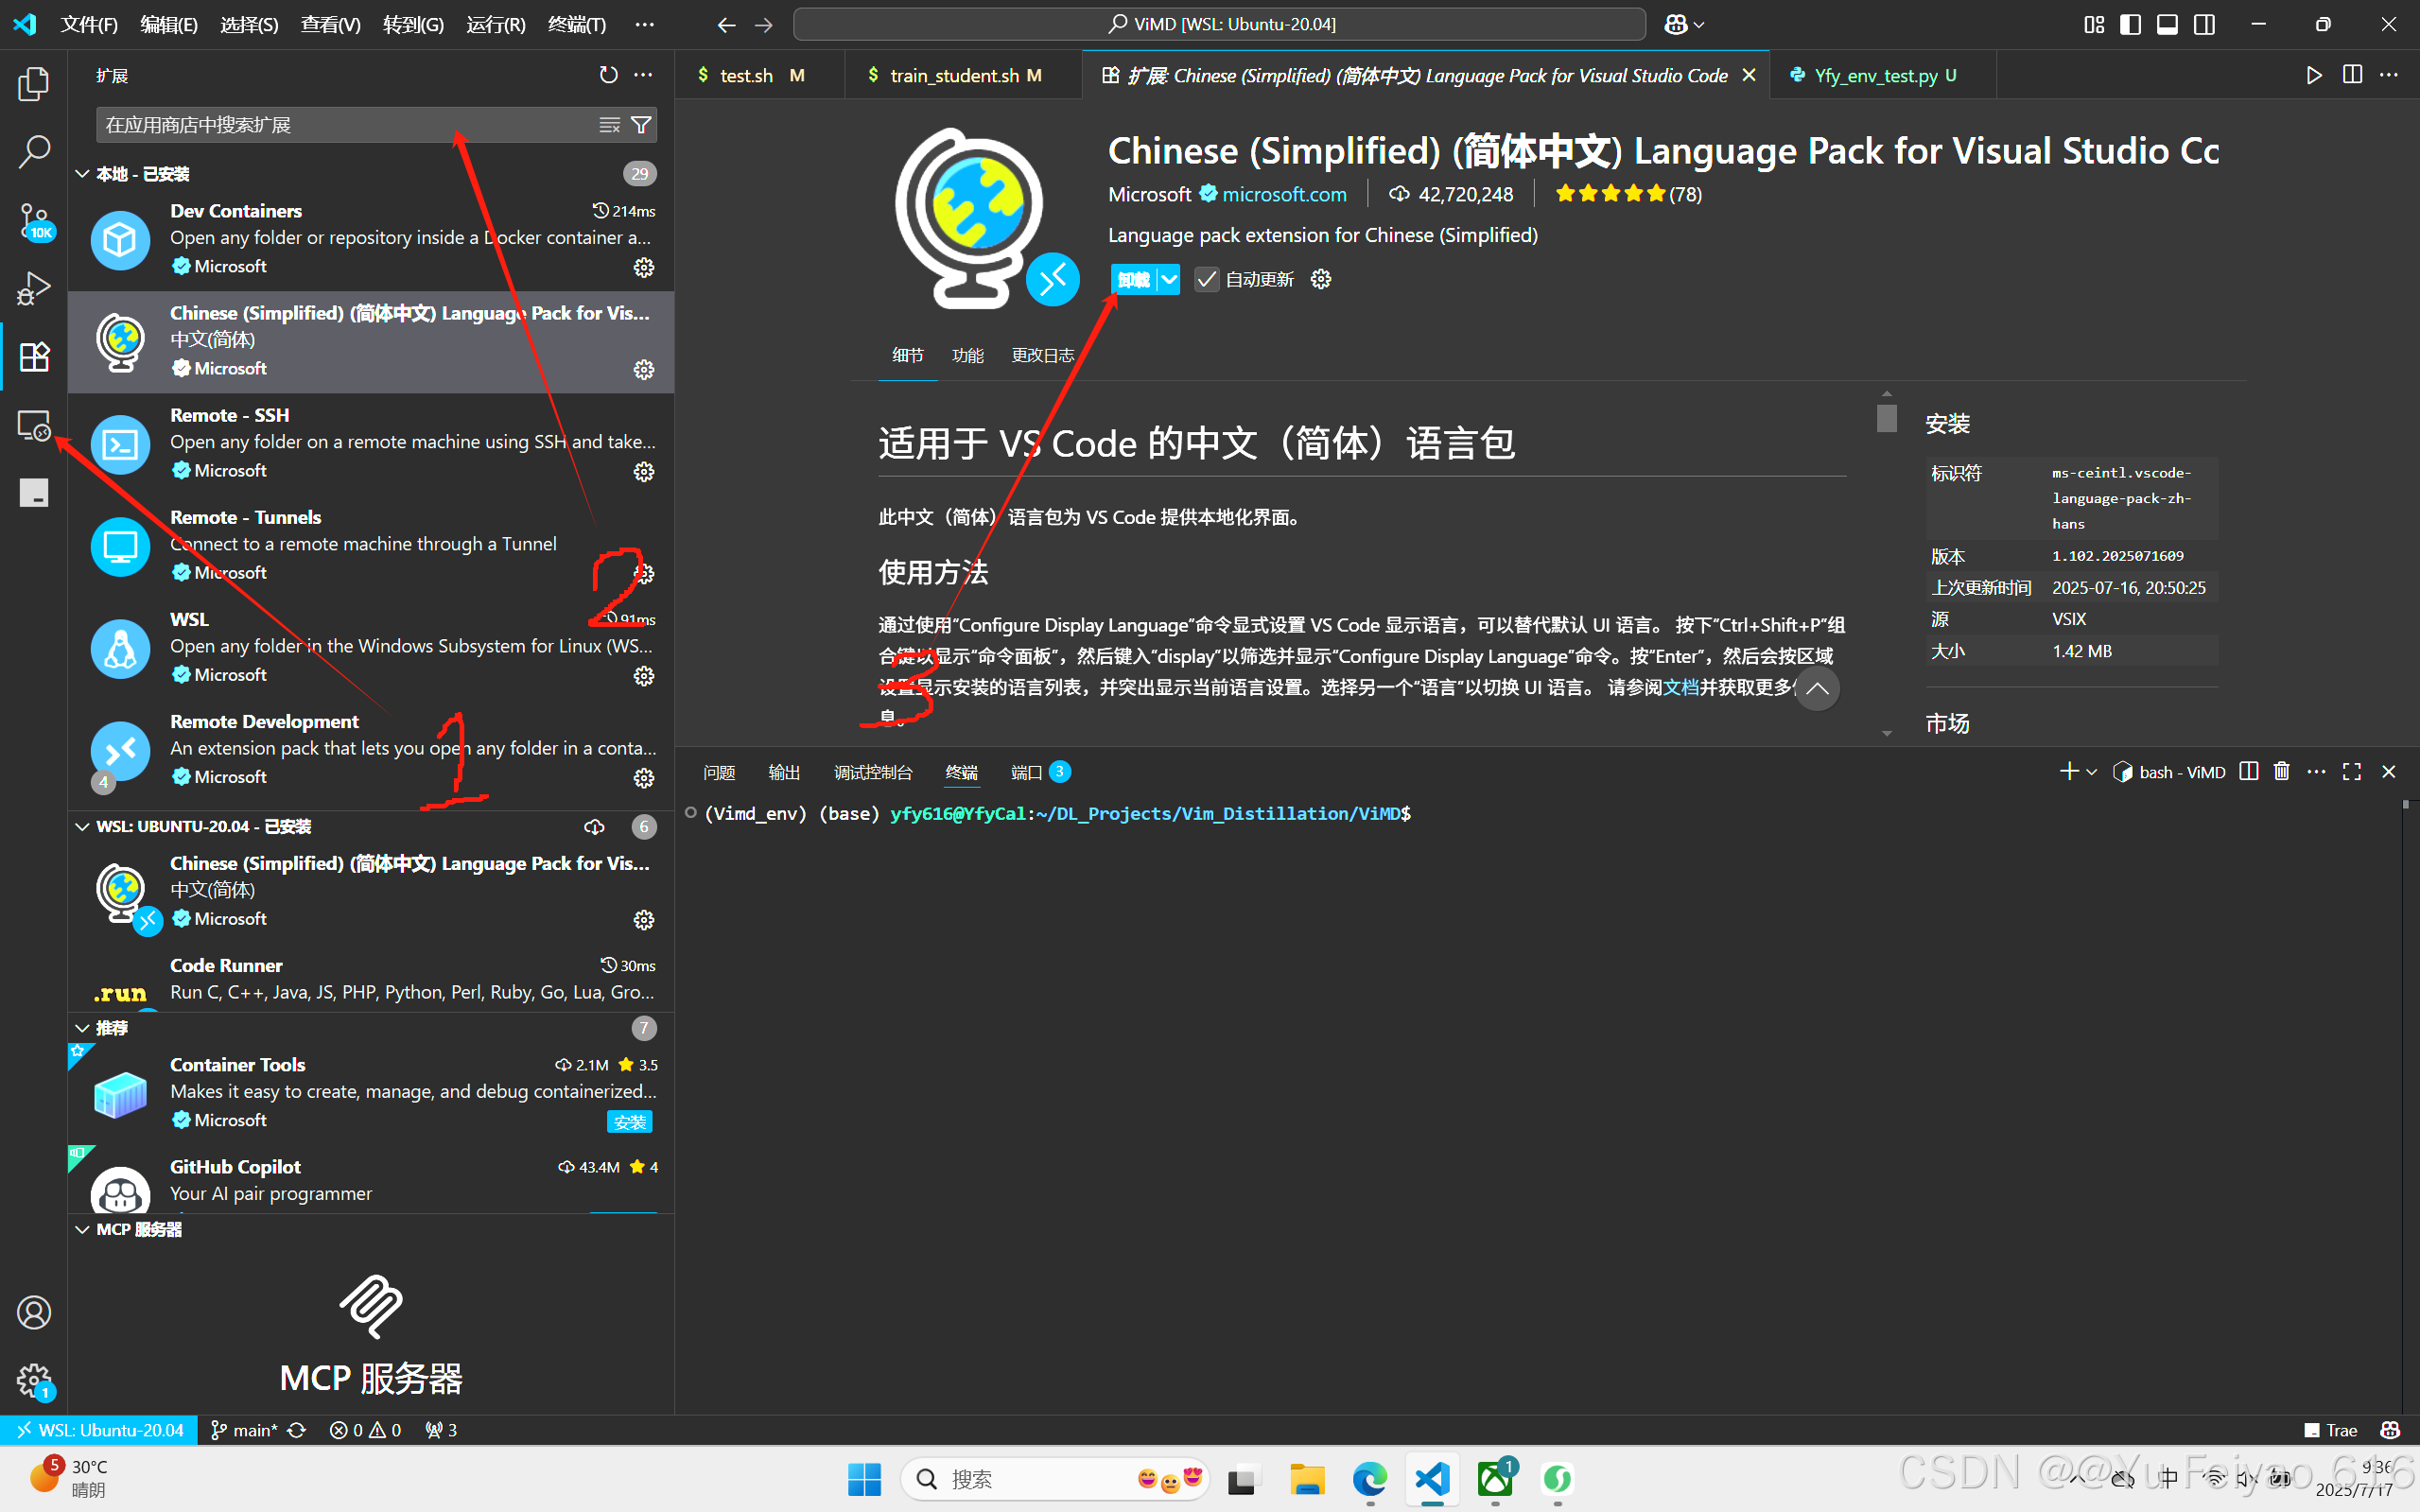Open the 文档 documentation link

pyautogui.click(x=1681, y=687)
